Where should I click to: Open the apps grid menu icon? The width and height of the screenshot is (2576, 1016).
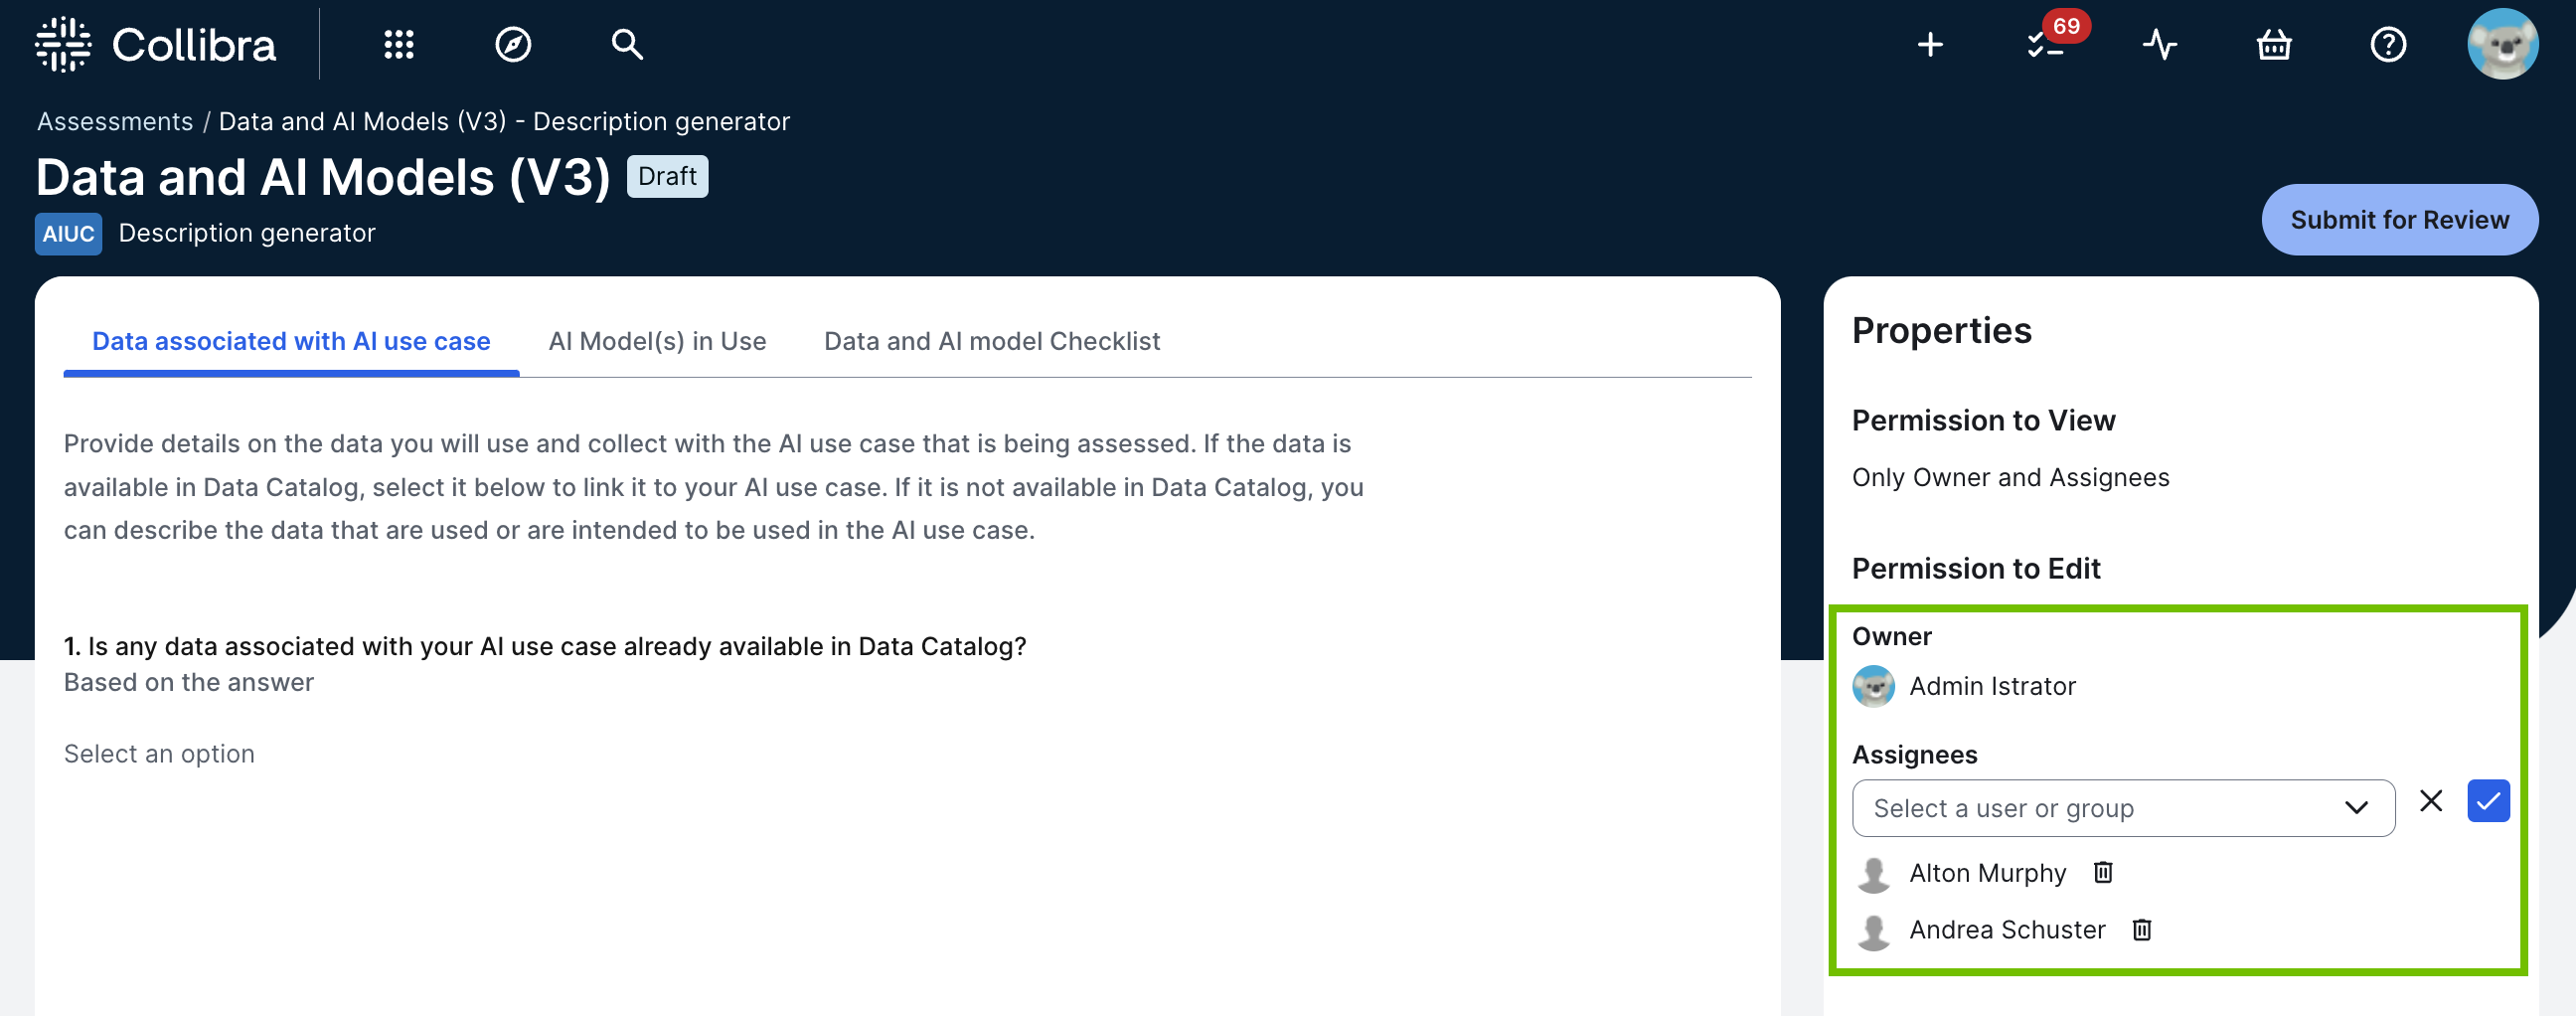[x=398, y=44]
